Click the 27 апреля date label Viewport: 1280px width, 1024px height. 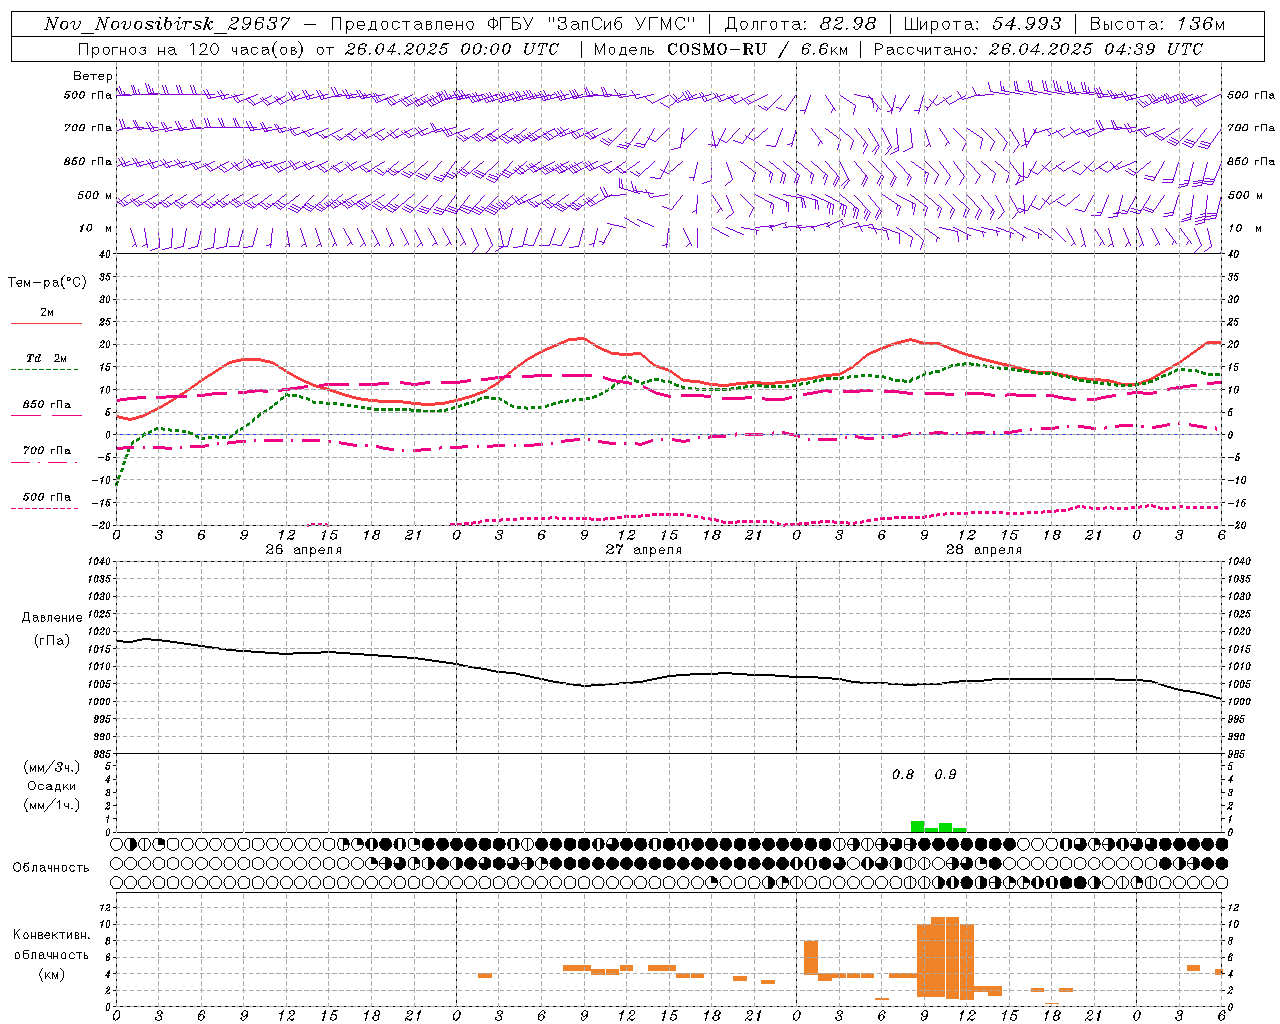(643, 550)
